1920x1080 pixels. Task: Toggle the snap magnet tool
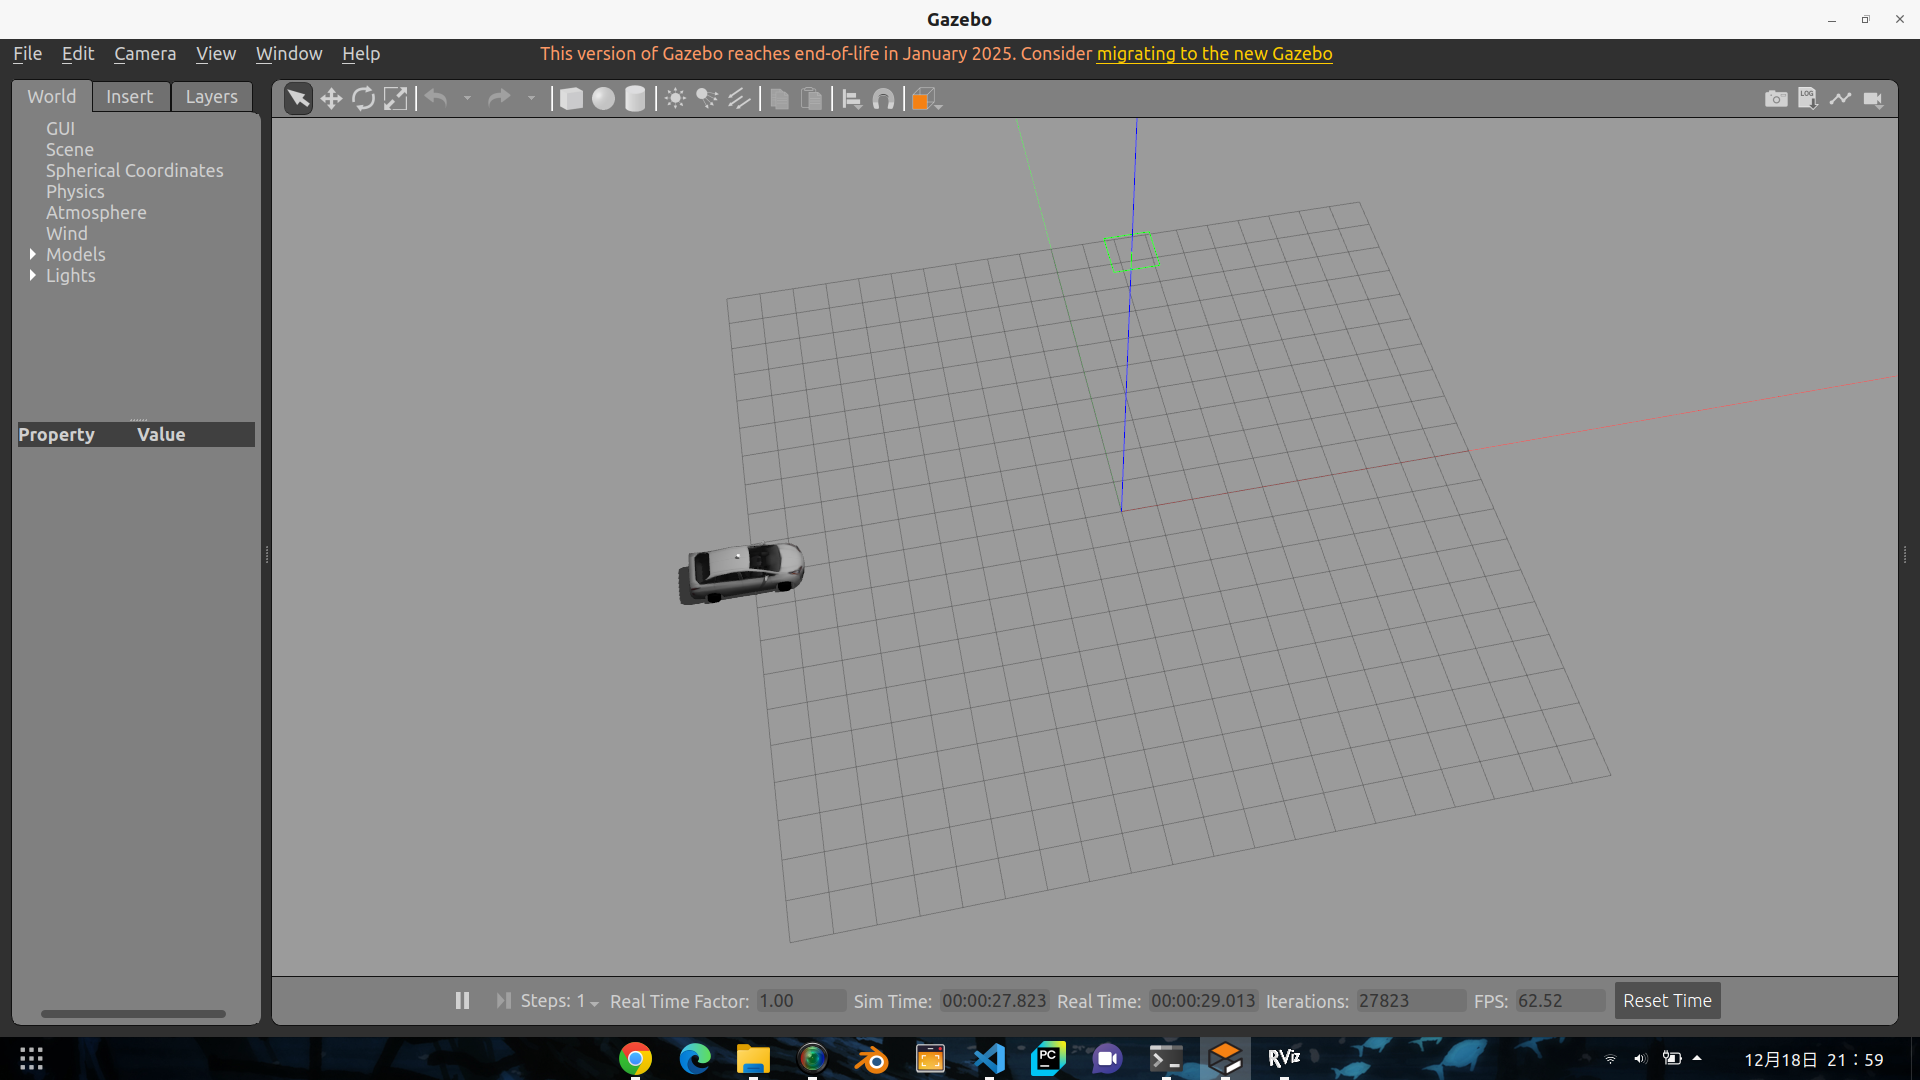(883, 98)
